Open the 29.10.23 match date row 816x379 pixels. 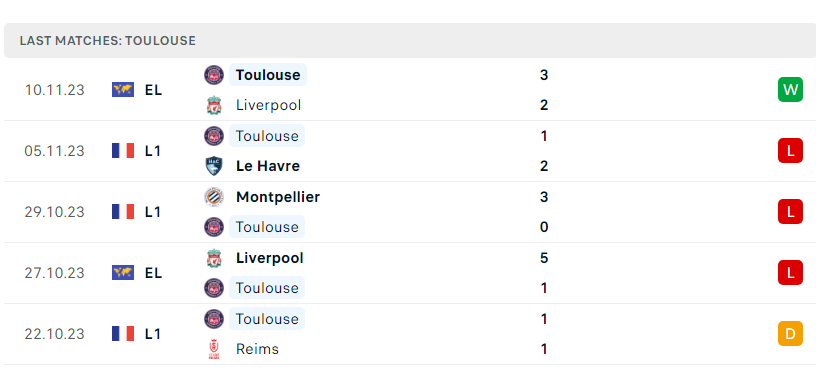408,212
